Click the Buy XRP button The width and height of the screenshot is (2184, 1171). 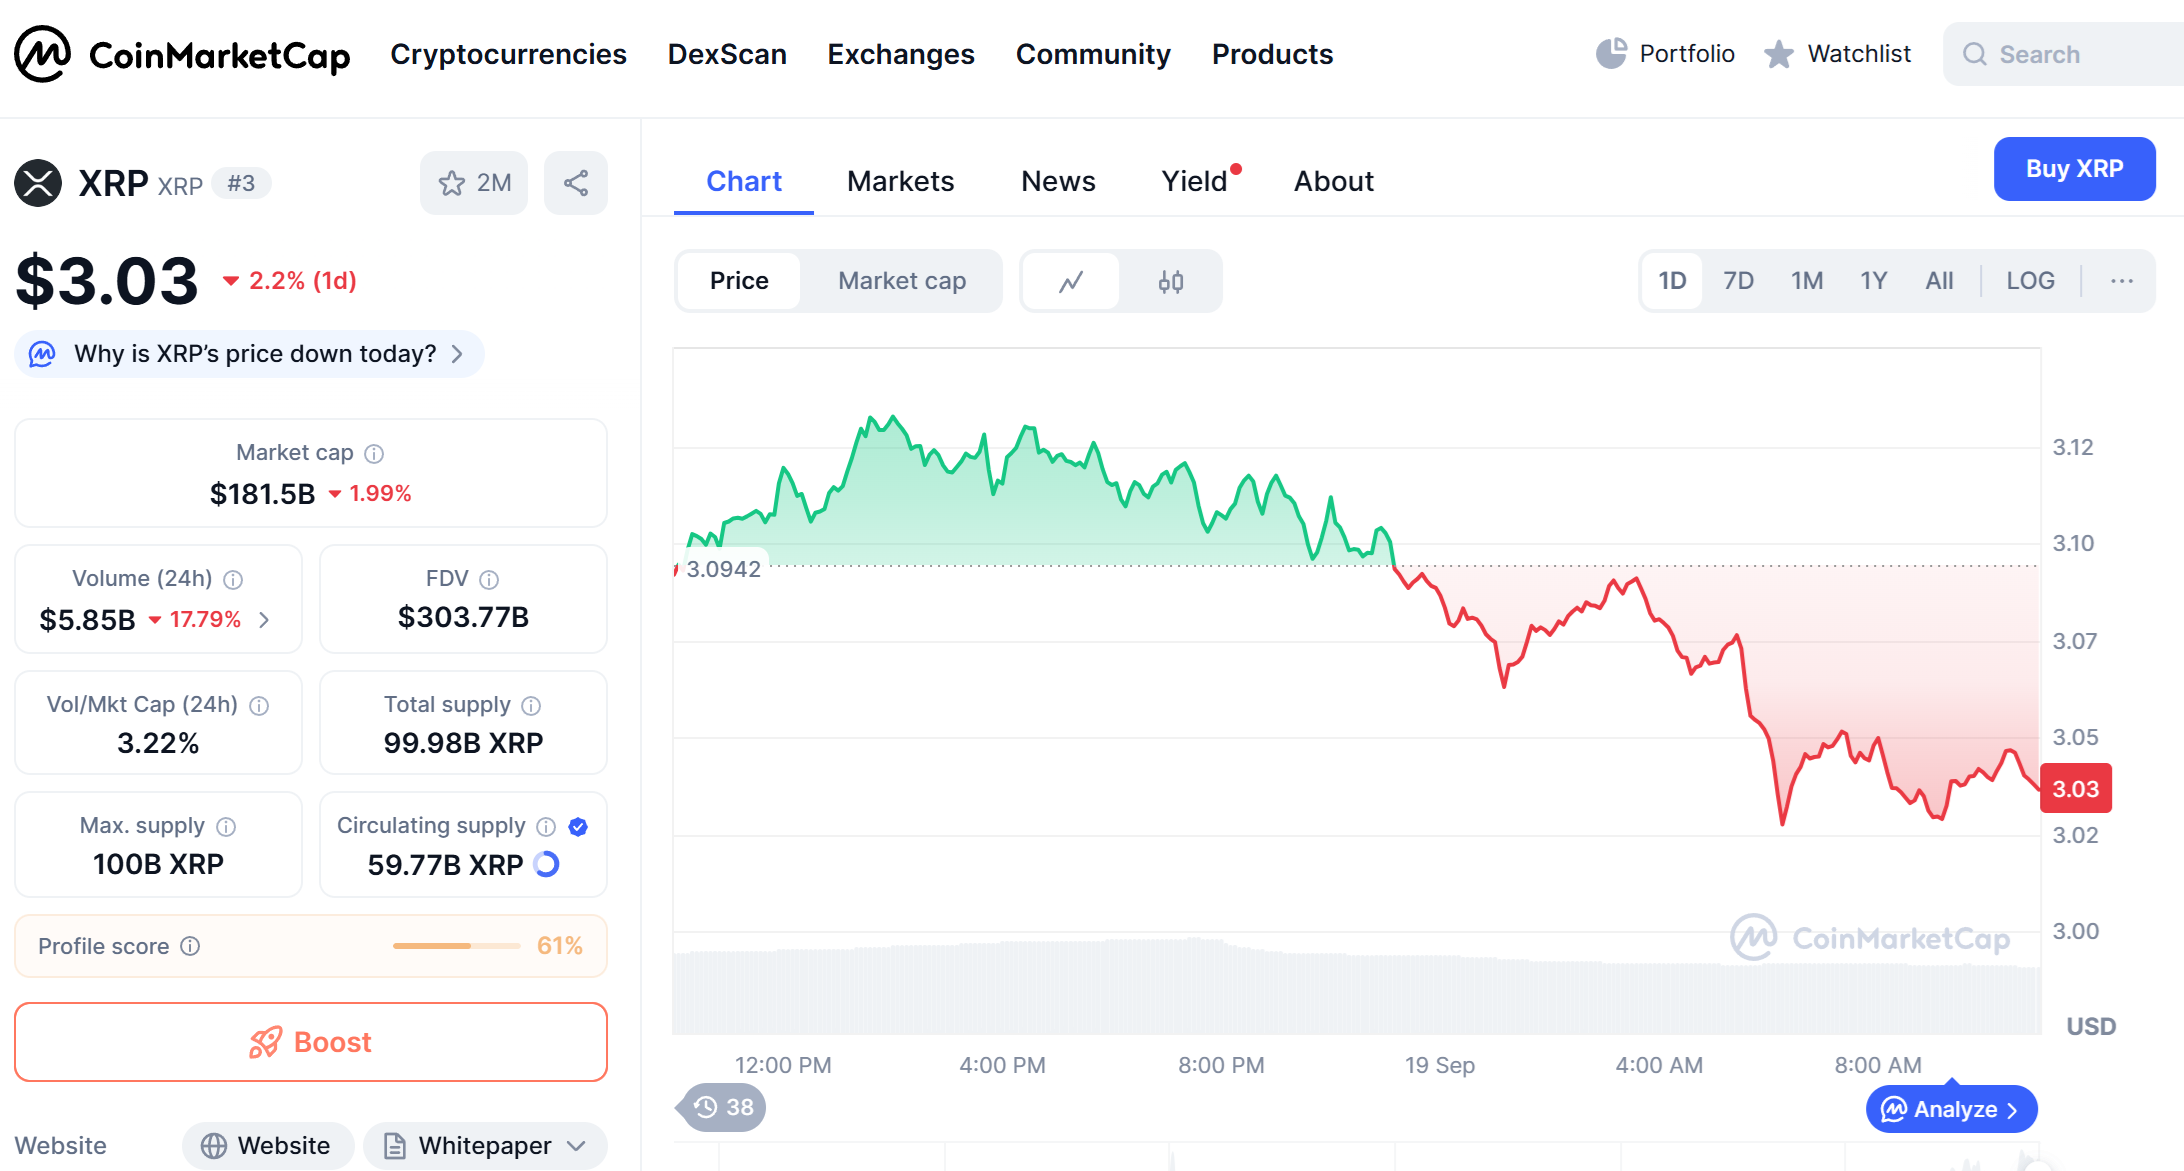2073,169
